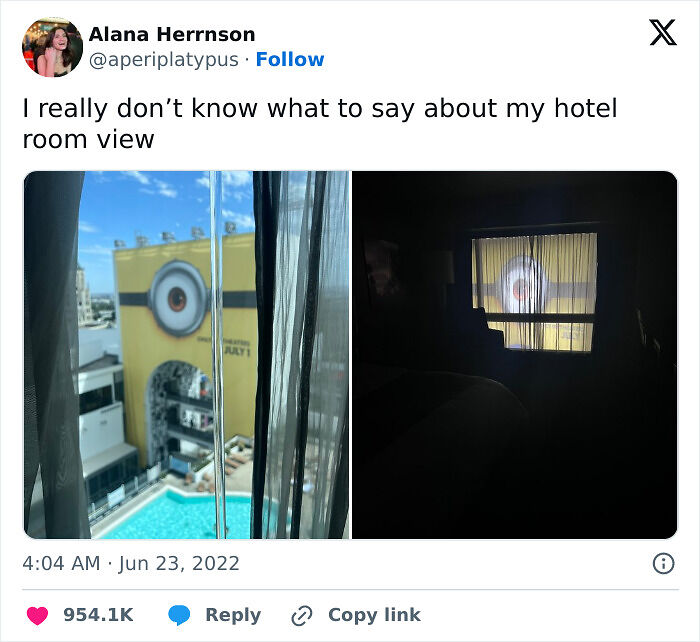The image size is (700, 642).
Task: Click the Jun 23, 2022 date
Action: 179,564
